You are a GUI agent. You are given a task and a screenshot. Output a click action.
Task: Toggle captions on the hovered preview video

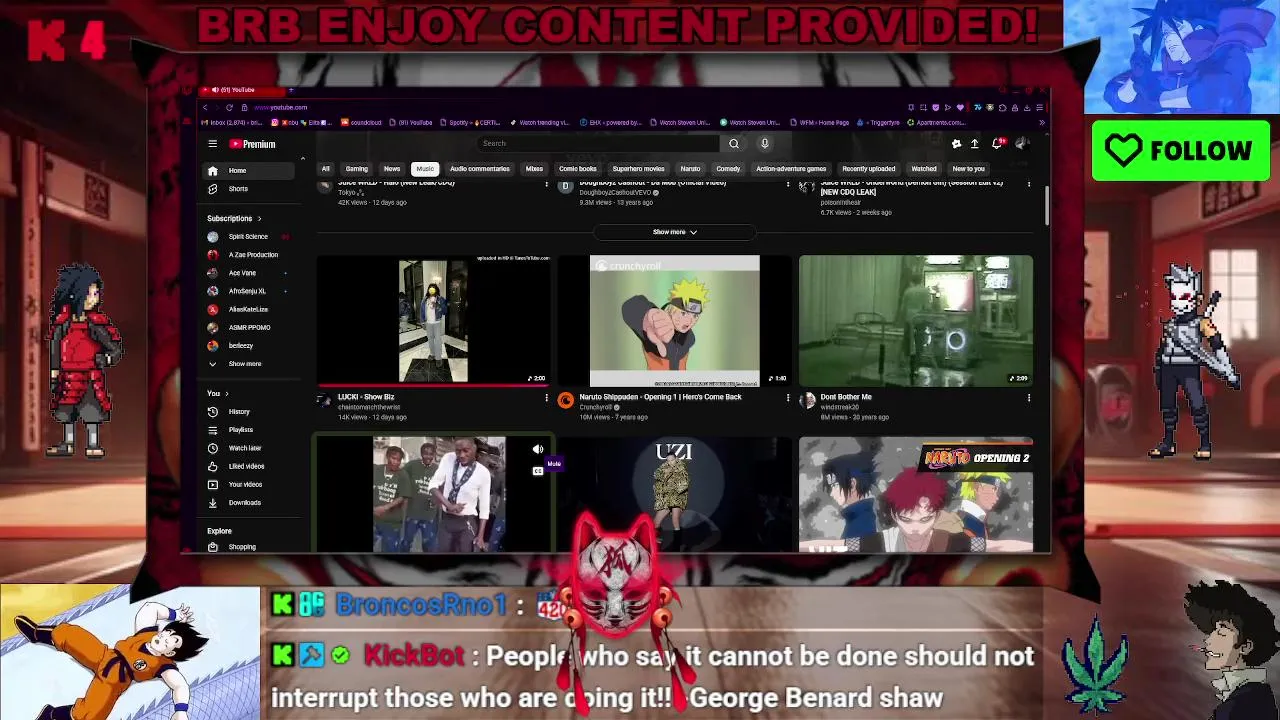538,471
